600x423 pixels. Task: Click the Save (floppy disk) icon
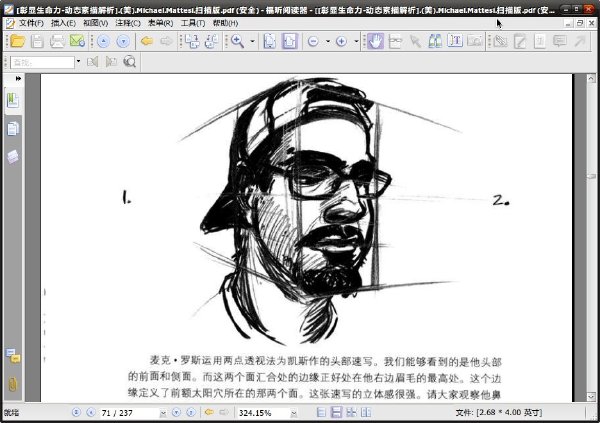tap(37, 41)
